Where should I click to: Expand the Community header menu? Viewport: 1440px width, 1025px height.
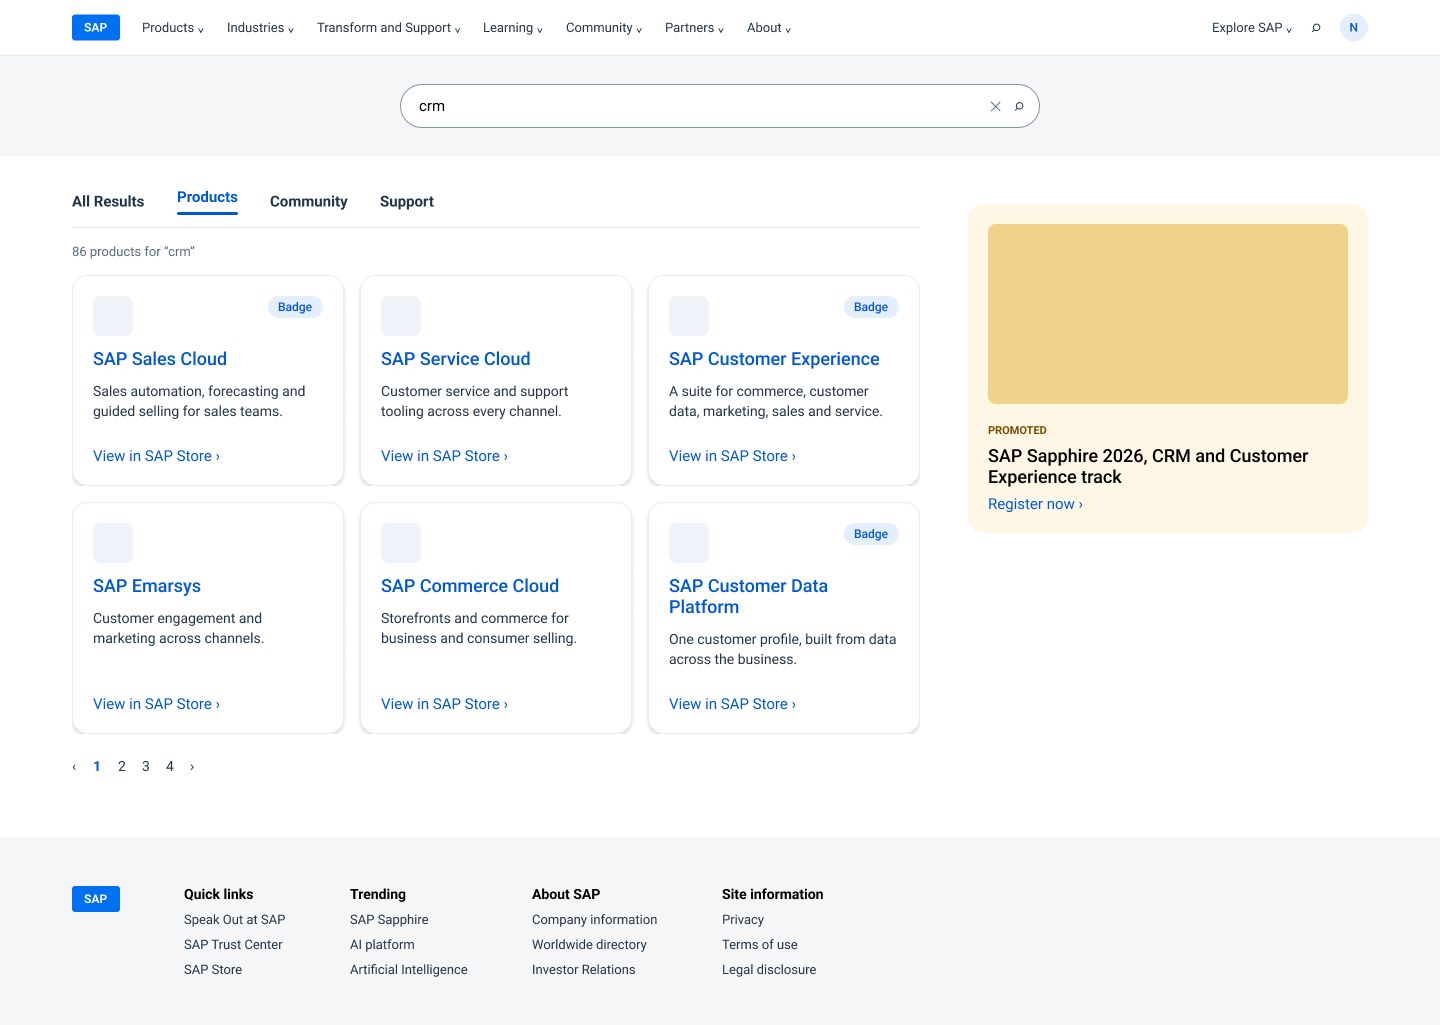click(604, 28)
